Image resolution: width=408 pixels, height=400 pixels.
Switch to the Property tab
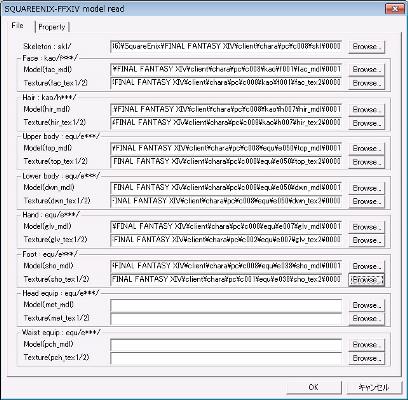coord(52,27)
